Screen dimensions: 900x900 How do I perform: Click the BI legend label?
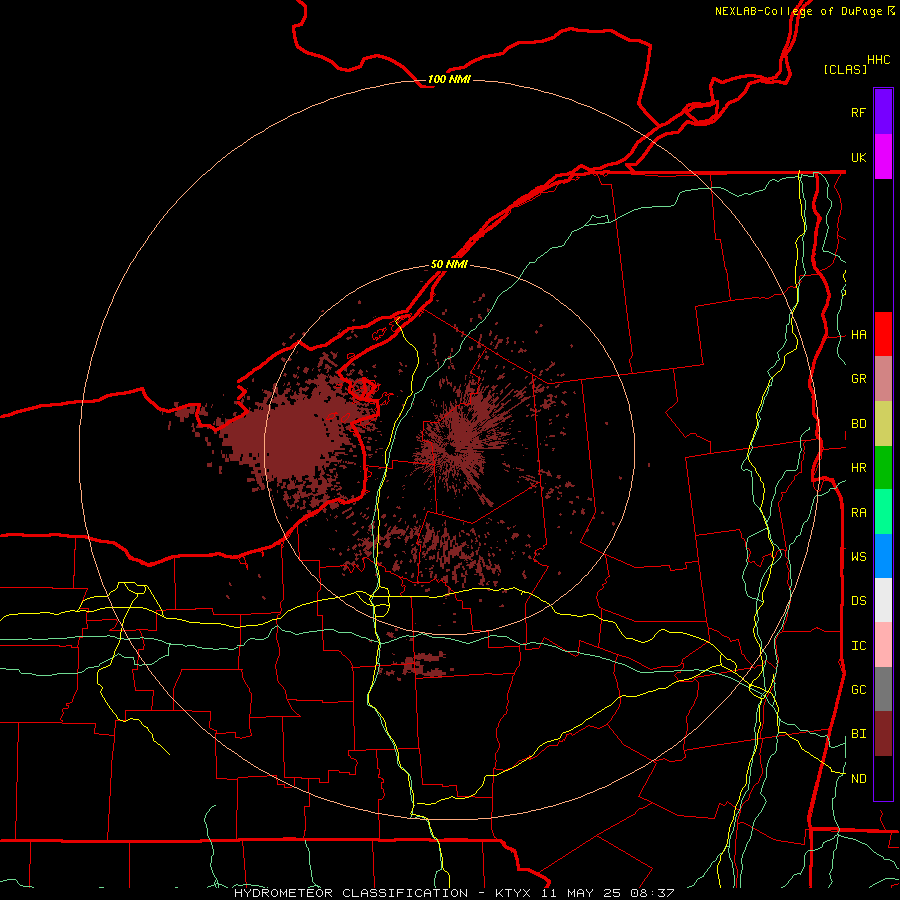(x=858, y=734)
